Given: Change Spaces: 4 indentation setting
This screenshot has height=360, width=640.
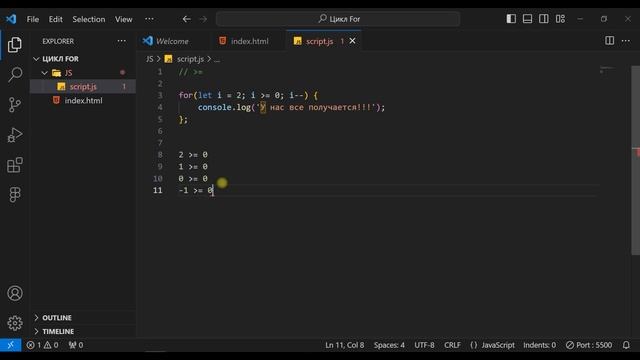Looking at the screenshot, I should point(389,345).
